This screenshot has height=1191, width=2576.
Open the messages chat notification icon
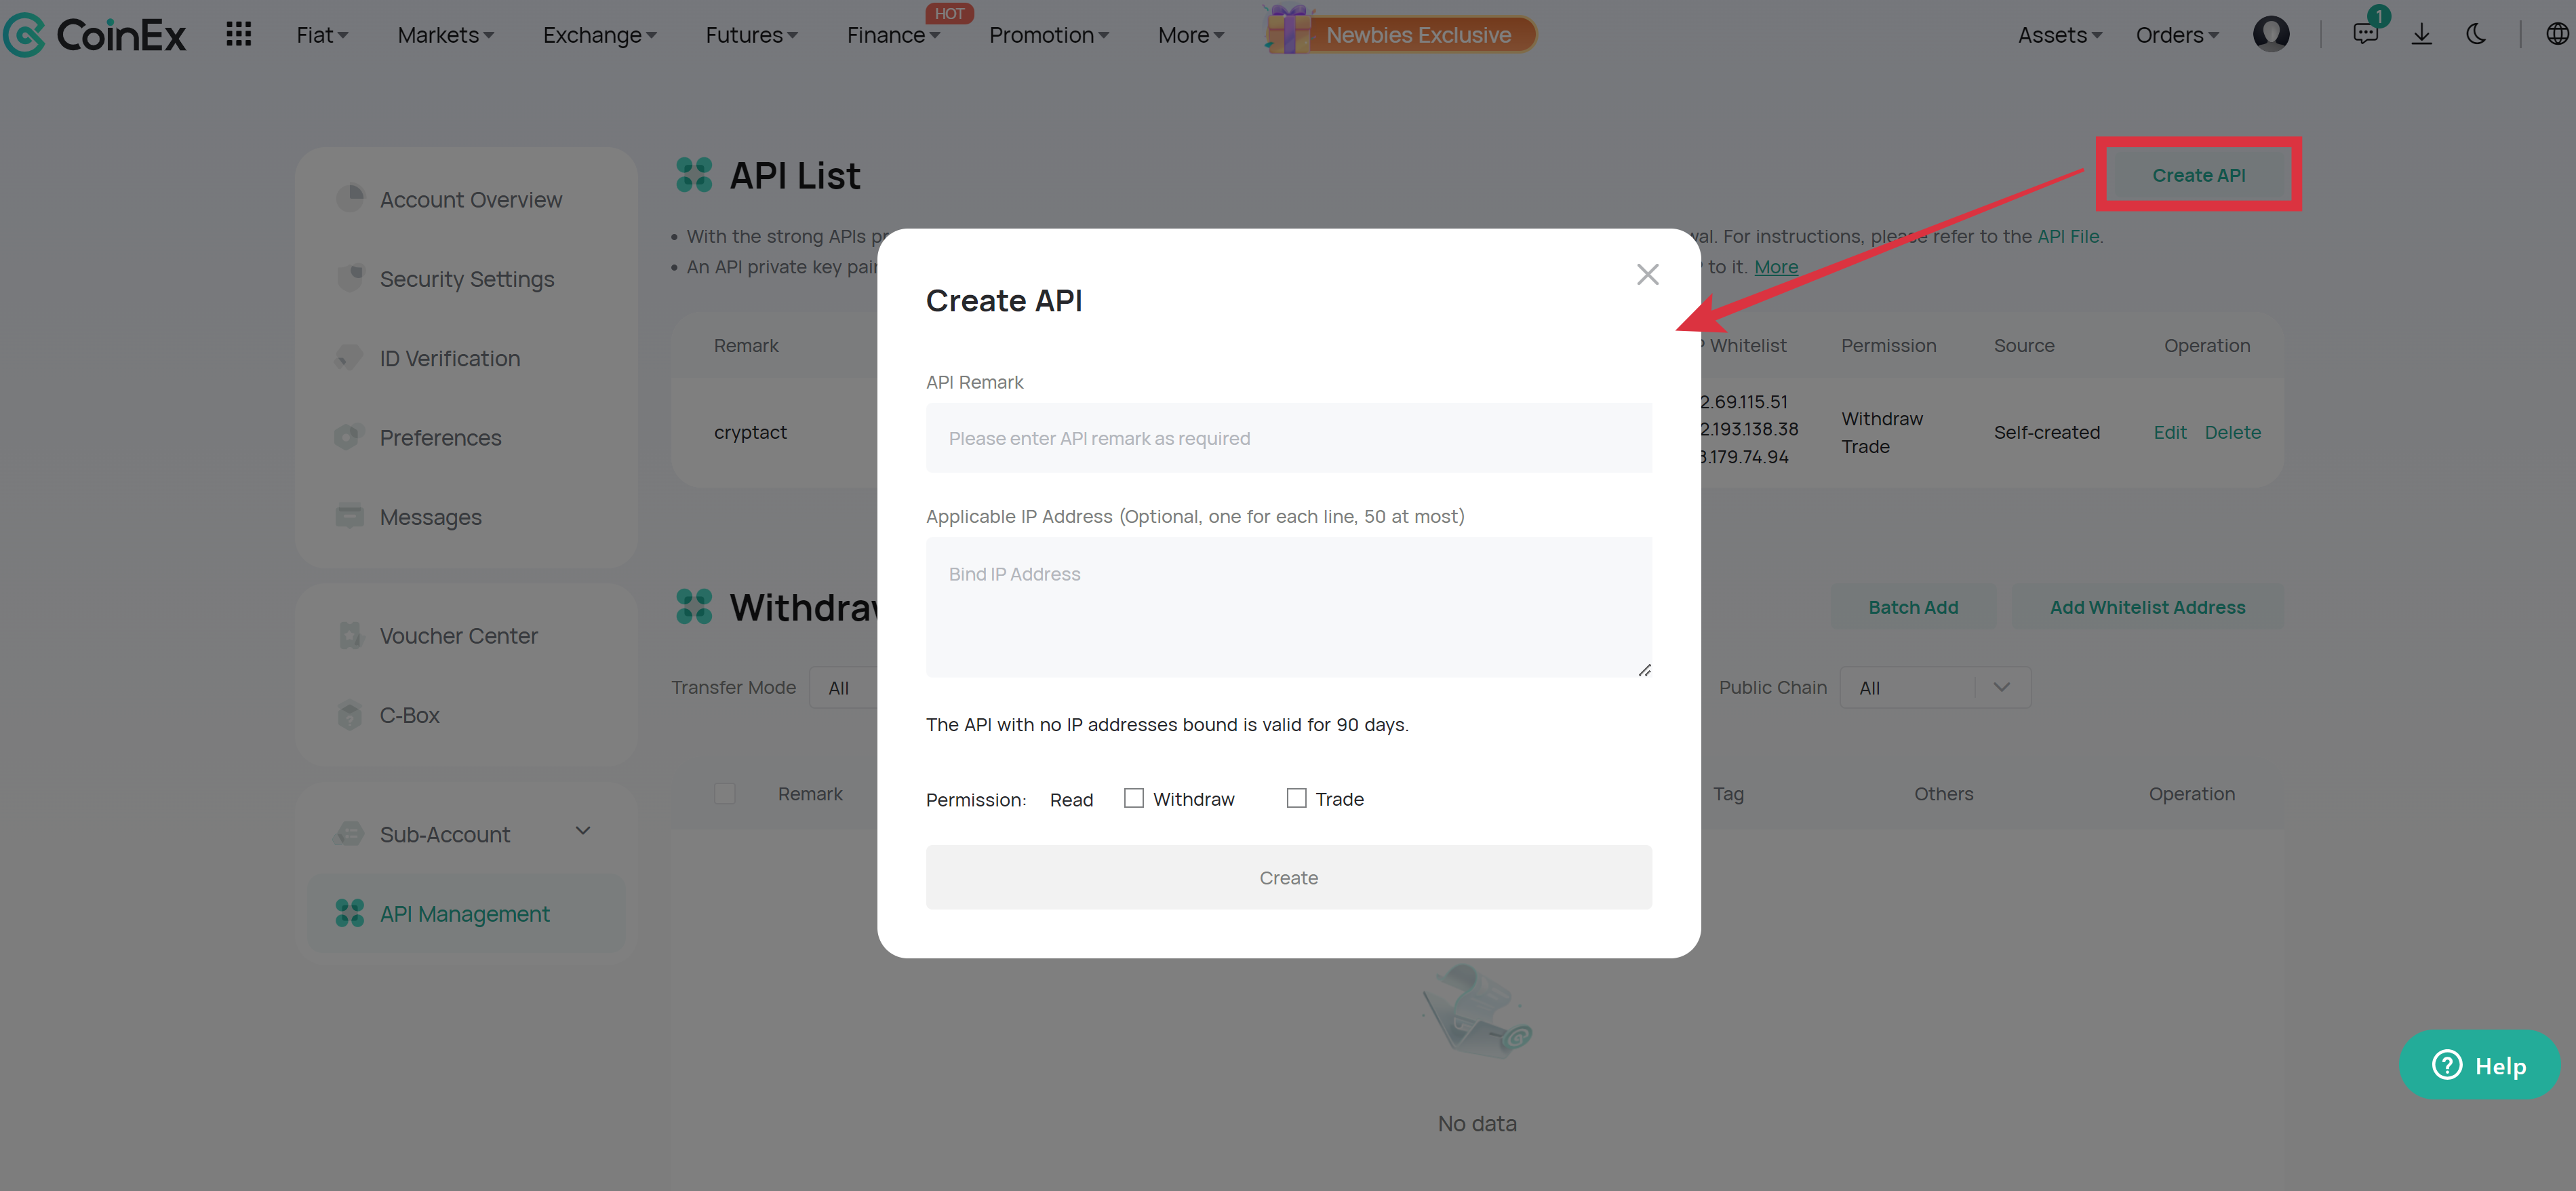coord(2365,34)
